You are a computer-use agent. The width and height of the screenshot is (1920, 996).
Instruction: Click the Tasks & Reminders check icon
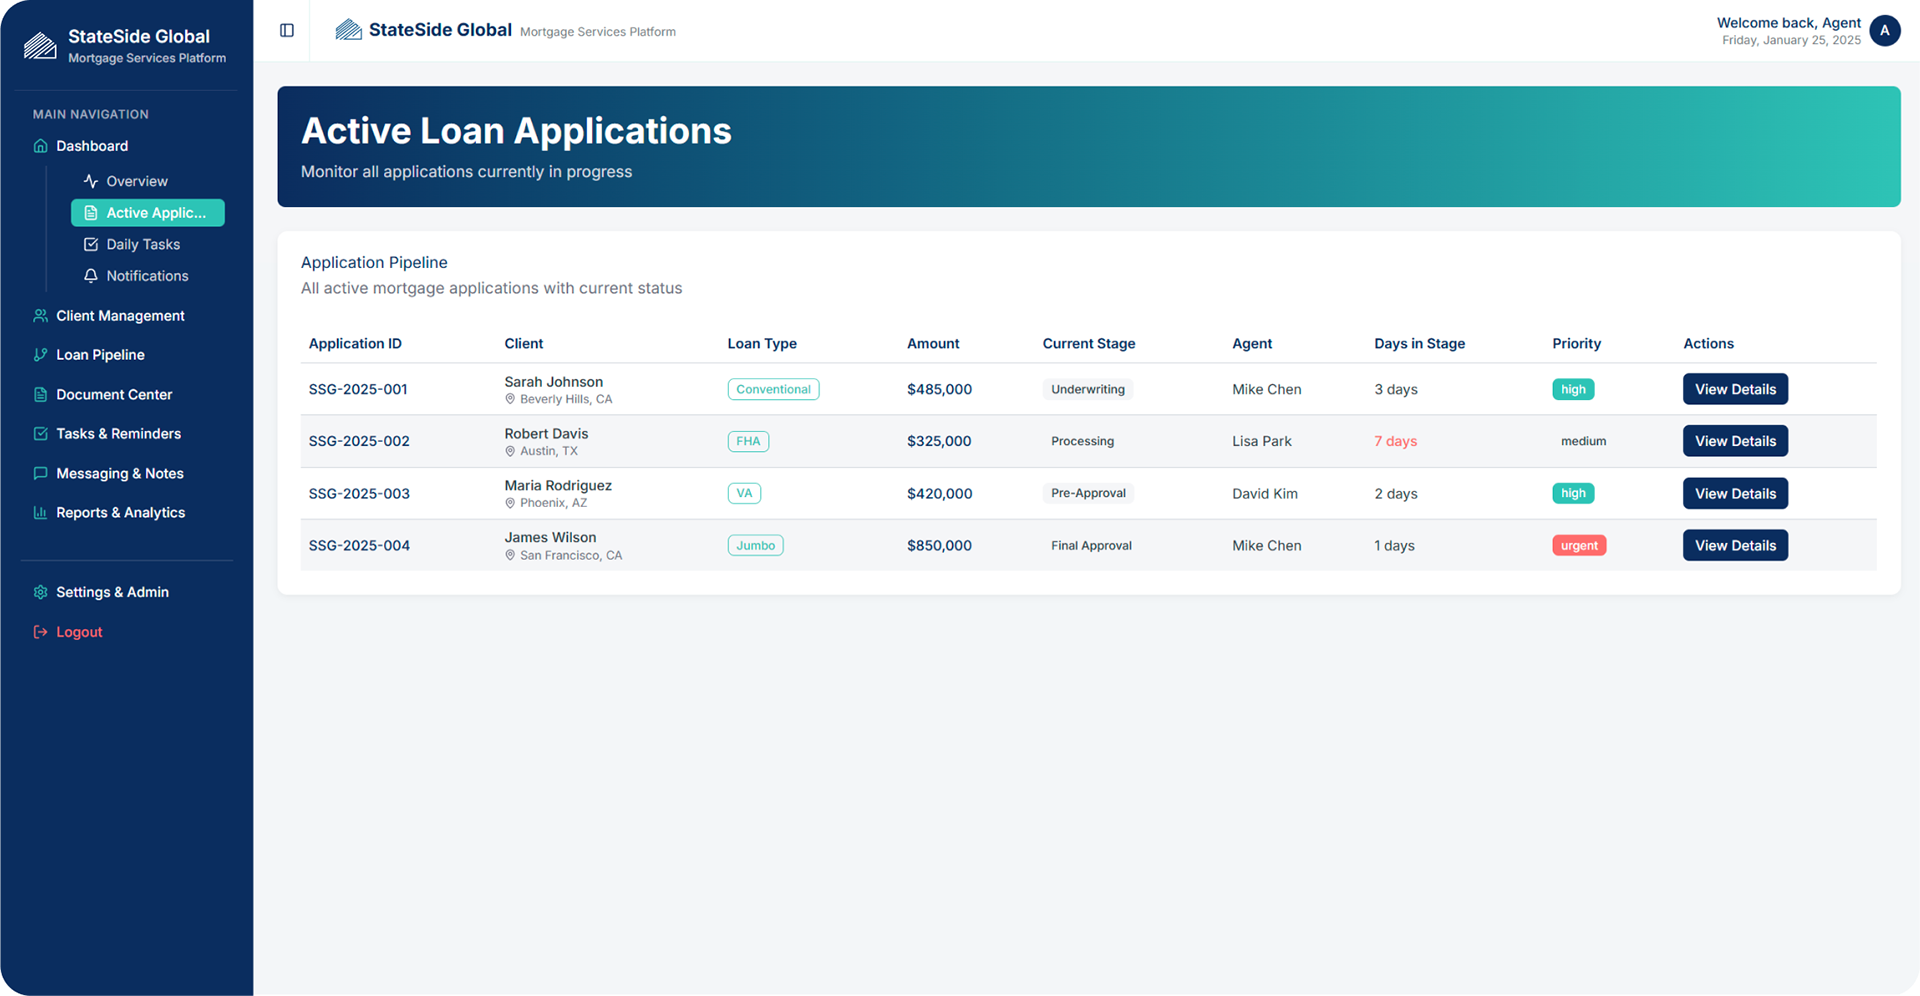tap(40, 434)
